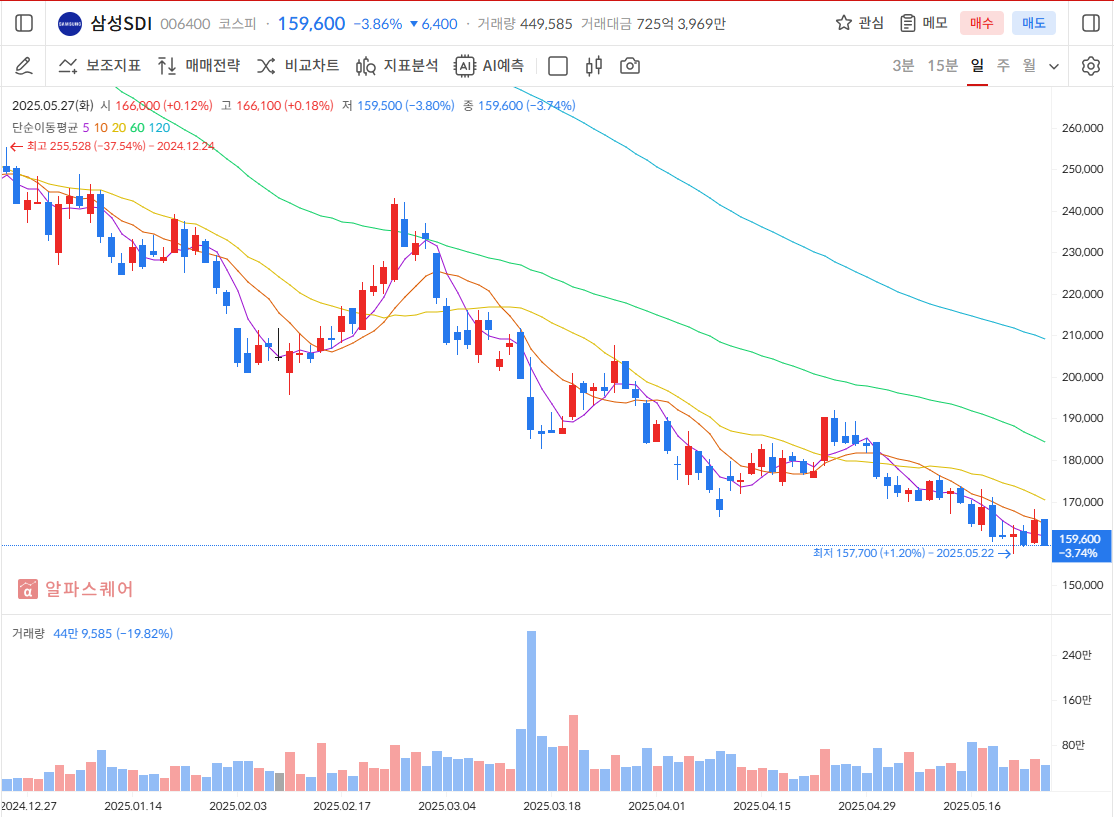Click the 120-day moving average legend

pyautogui.click(x=159, y=127)
